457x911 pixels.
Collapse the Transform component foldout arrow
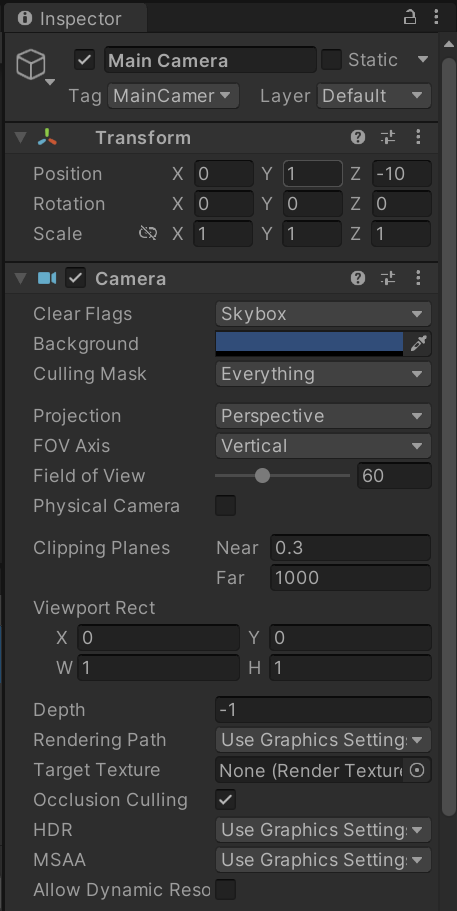21,138
